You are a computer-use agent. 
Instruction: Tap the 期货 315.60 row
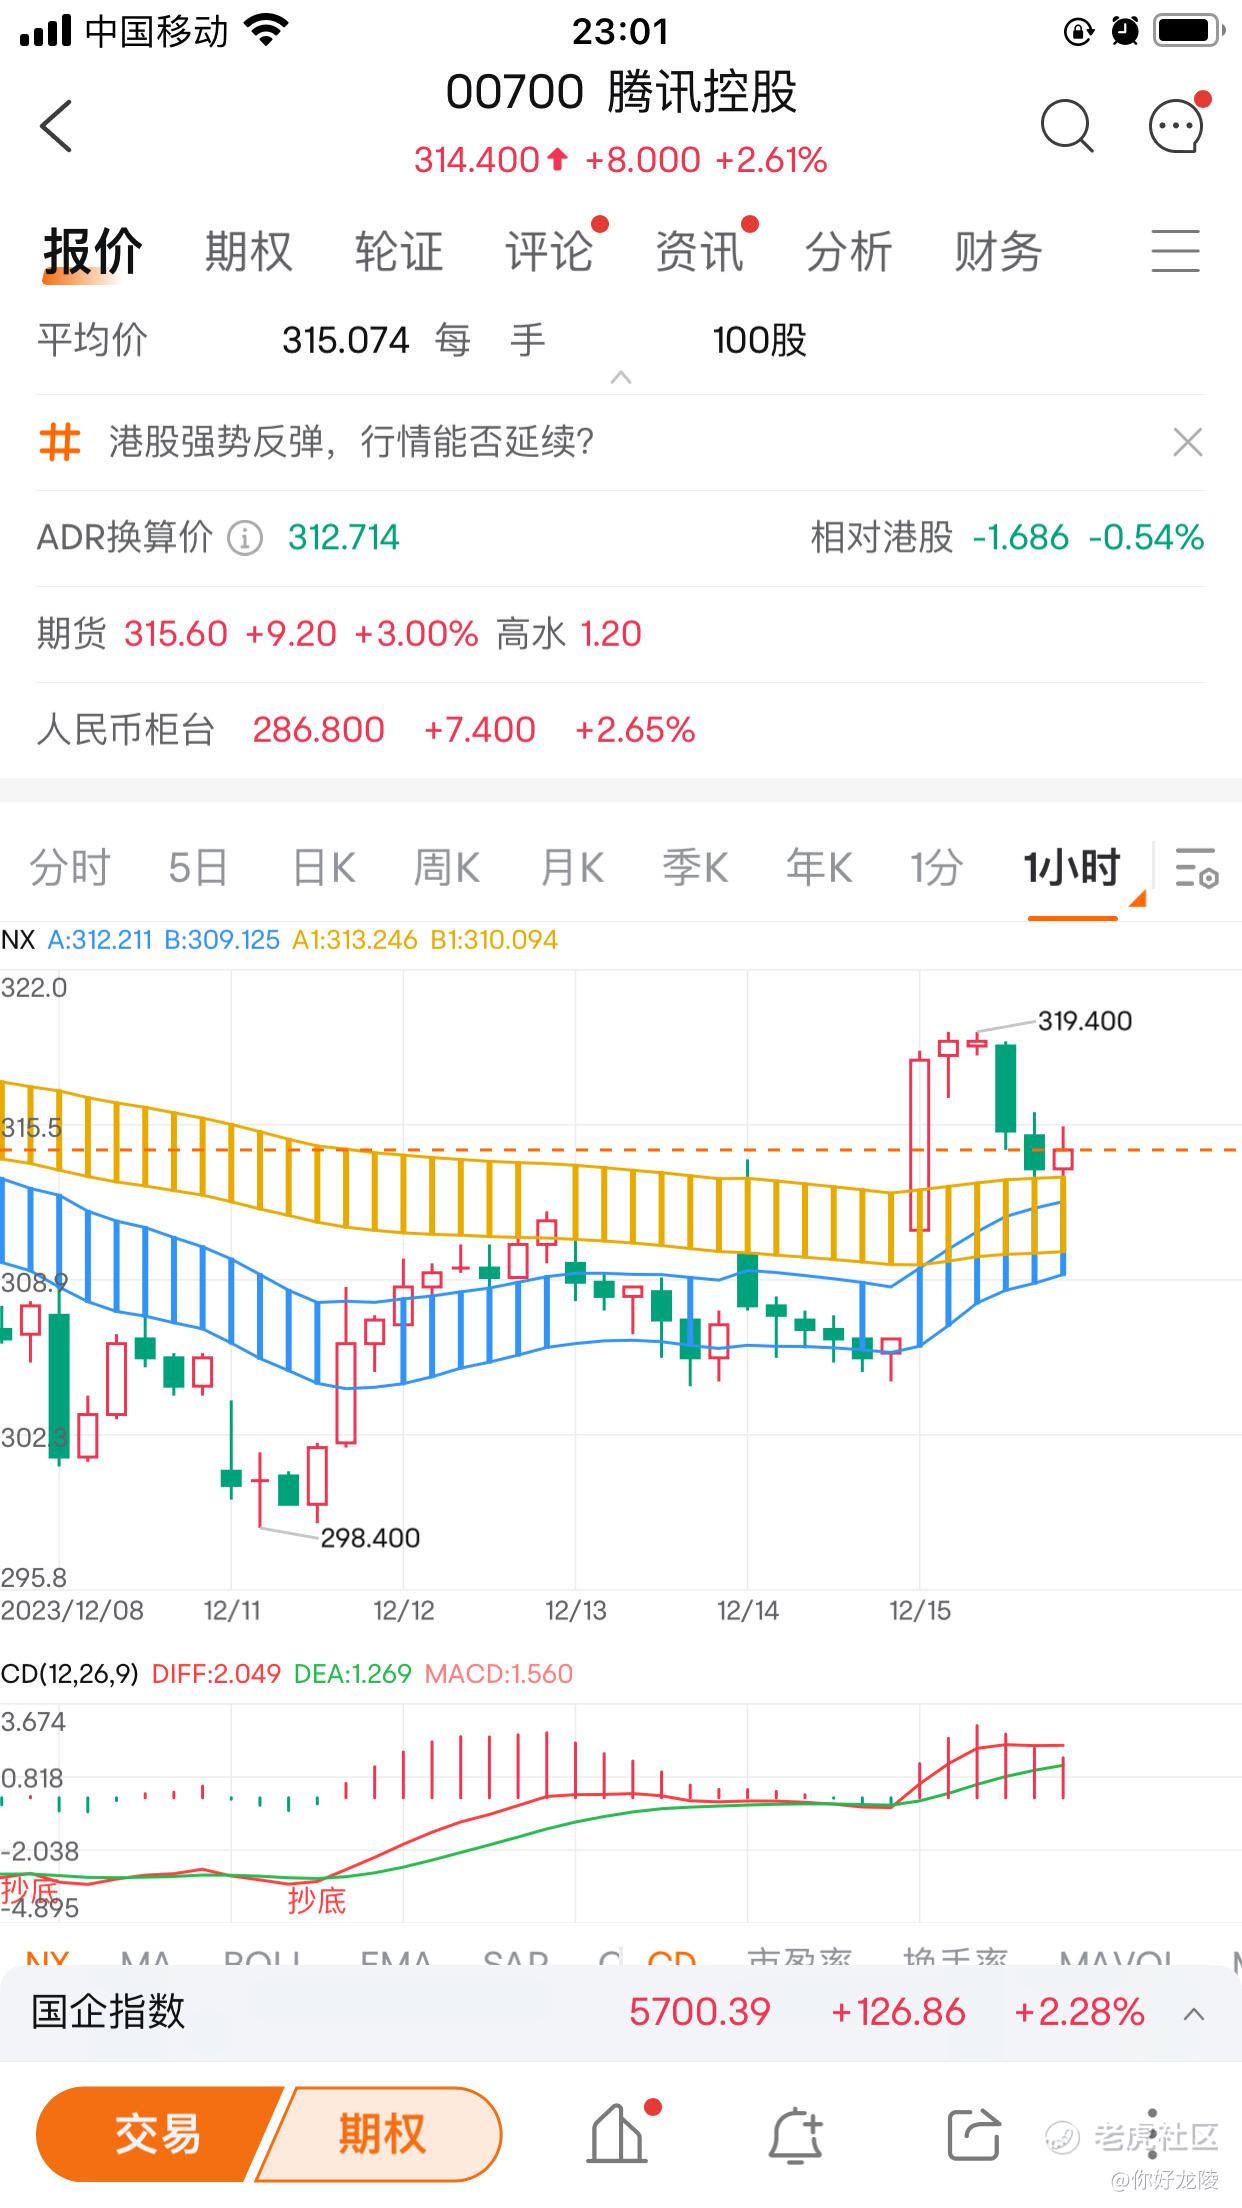click(620, 634)
